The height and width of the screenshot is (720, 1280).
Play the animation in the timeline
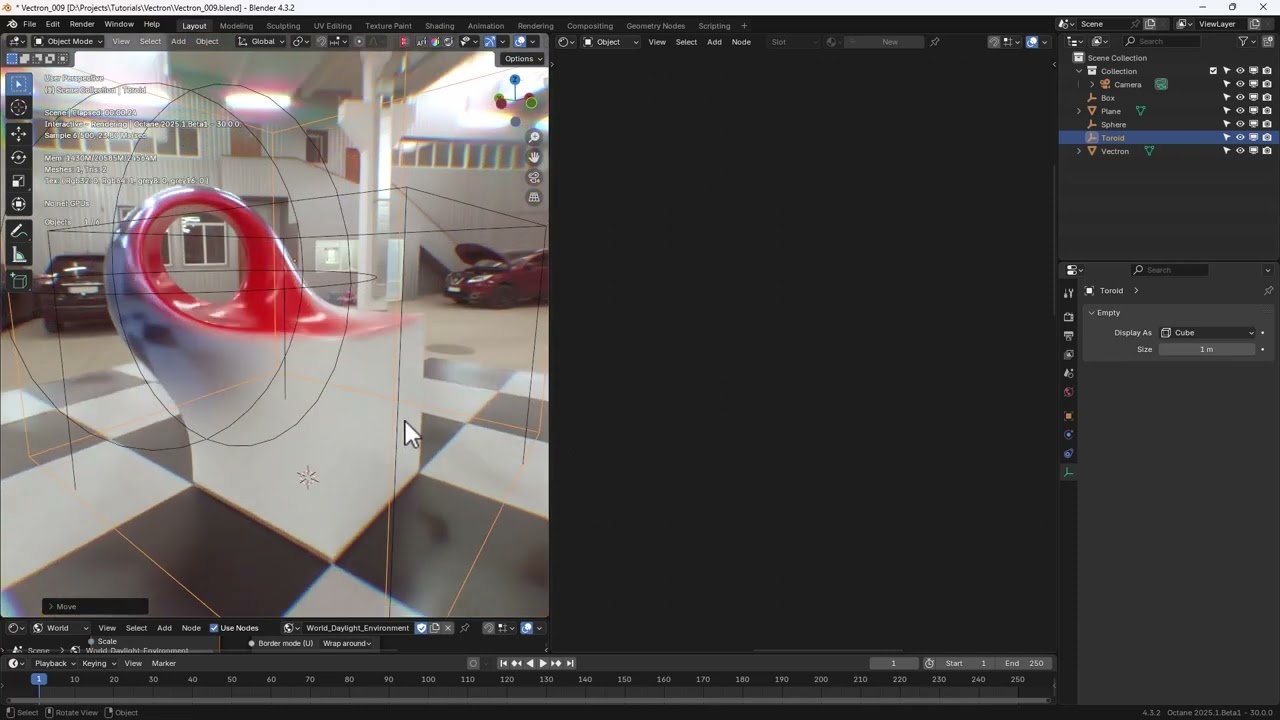[x=543, y=663]
